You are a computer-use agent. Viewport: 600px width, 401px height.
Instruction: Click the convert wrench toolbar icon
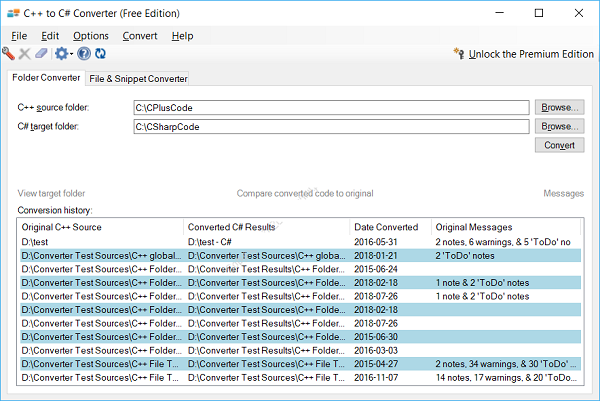tap(8, 54)
